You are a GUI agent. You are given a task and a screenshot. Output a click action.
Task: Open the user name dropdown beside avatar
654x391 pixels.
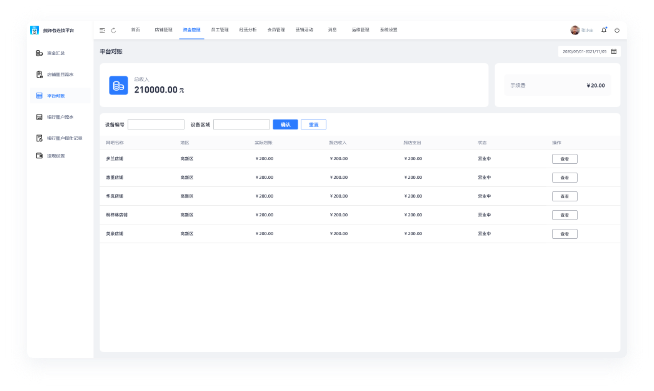(587, 30)
